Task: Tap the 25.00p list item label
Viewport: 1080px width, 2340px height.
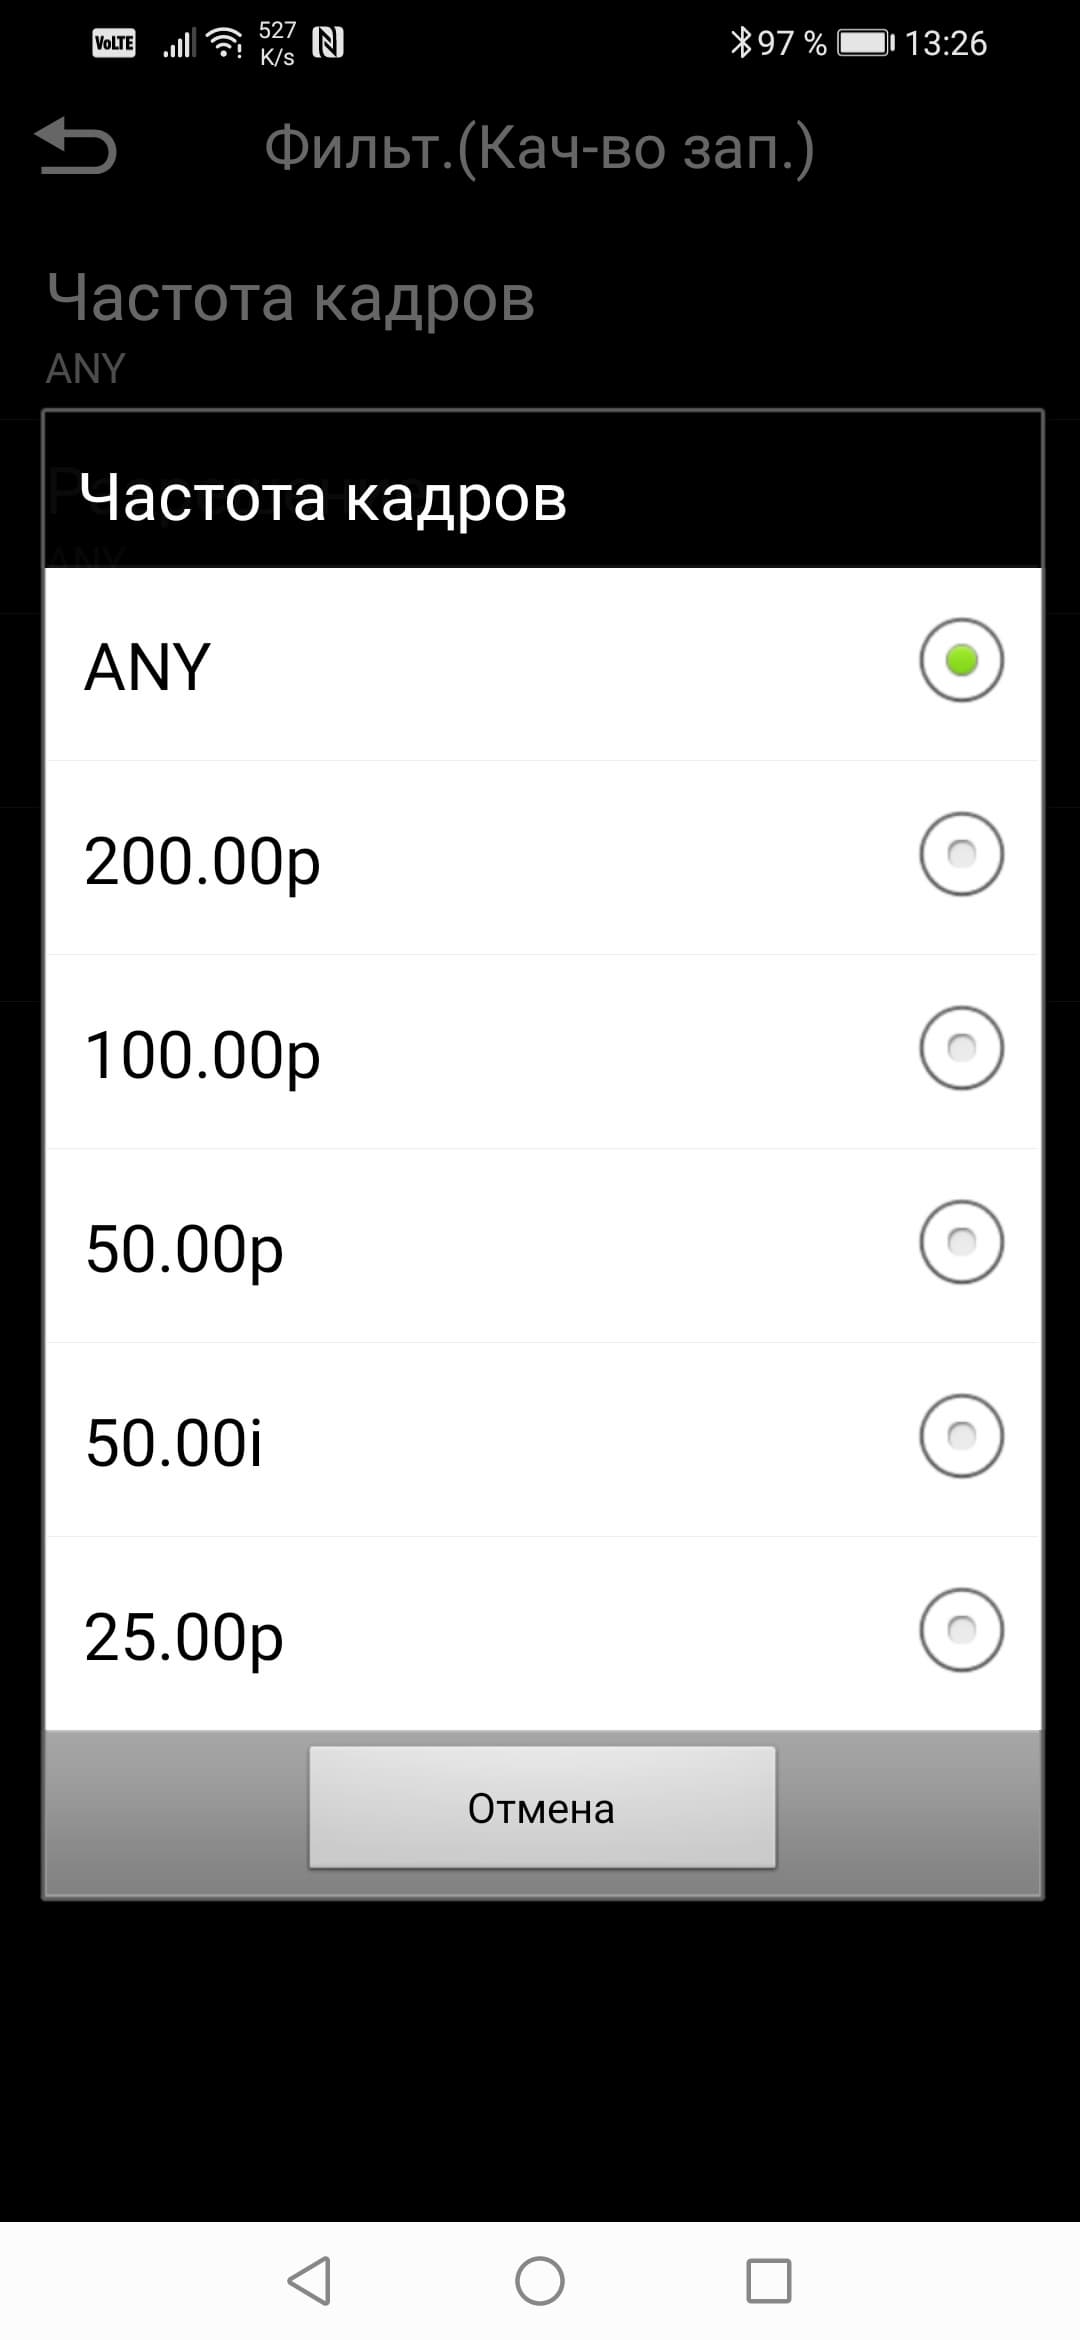Action: tap(184, 1637)
